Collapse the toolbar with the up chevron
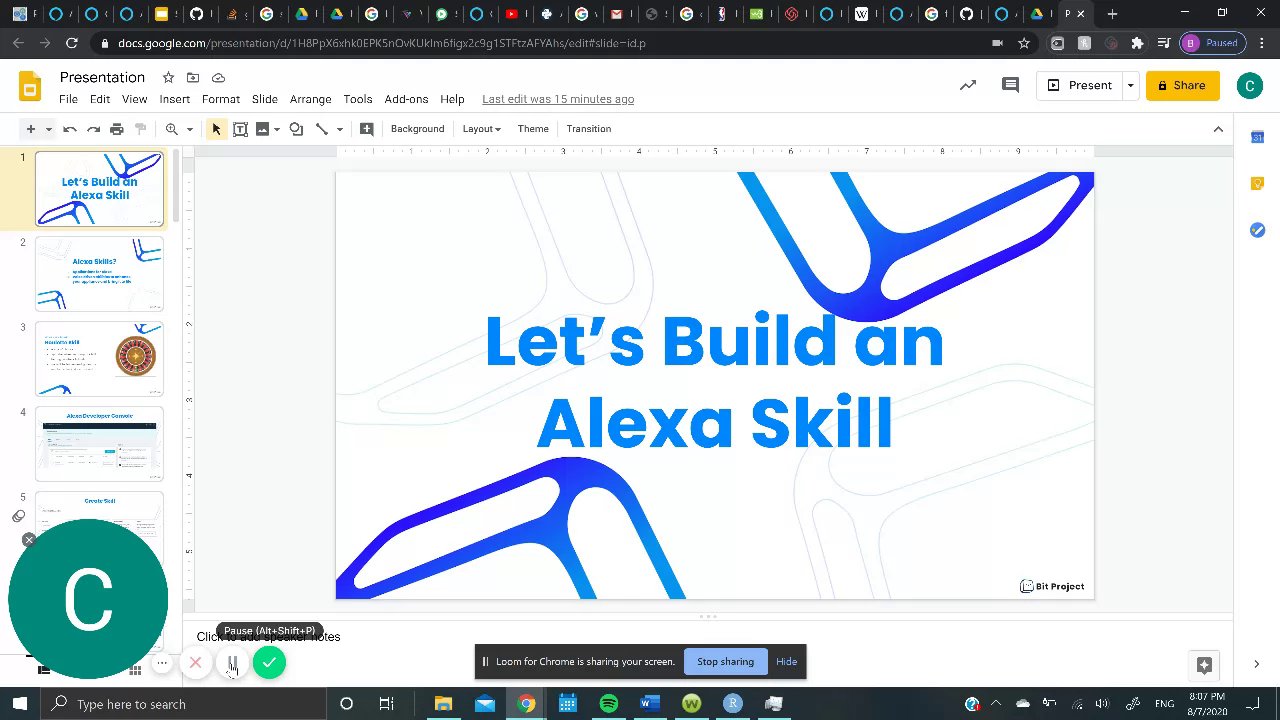1280x720 pixels. [x=1218, y=129]
